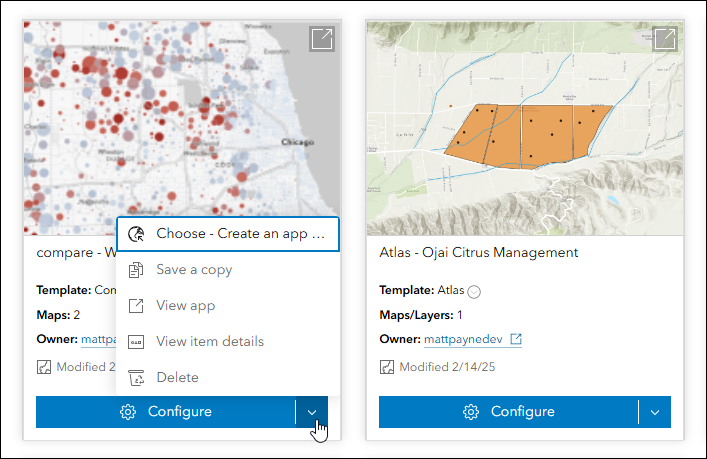Click the Atlas template info circle icon

point(474,291)
